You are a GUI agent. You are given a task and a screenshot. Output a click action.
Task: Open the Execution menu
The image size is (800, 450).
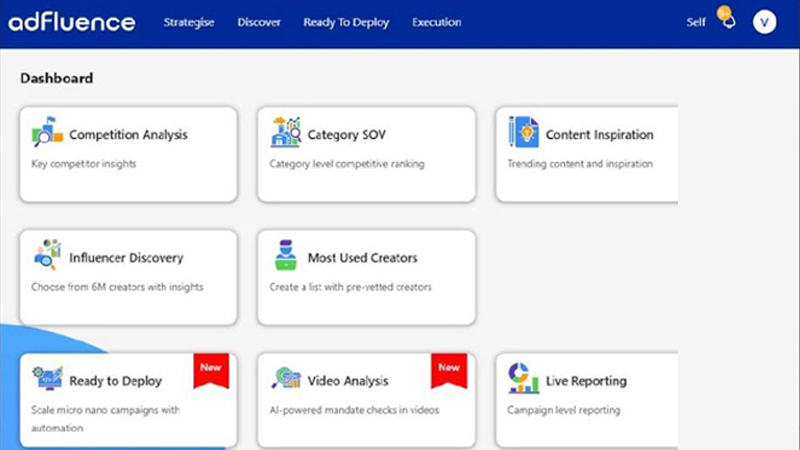pyautogui.click(x=436, y=22)
